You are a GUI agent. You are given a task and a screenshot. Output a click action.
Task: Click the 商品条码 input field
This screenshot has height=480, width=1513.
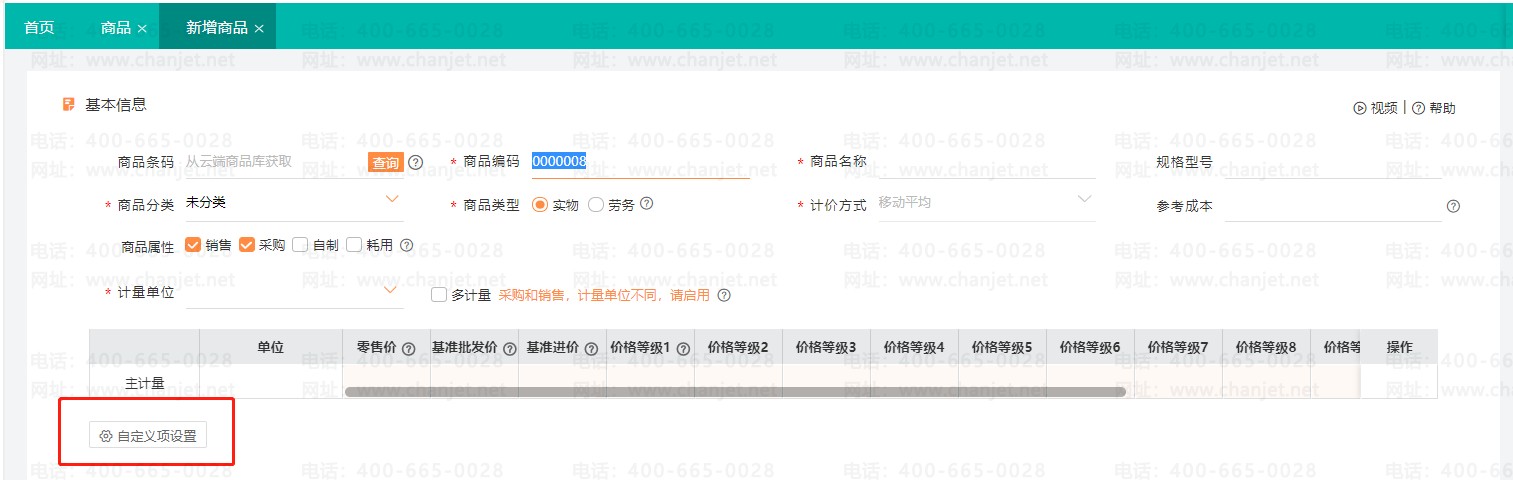click(275, 162)
